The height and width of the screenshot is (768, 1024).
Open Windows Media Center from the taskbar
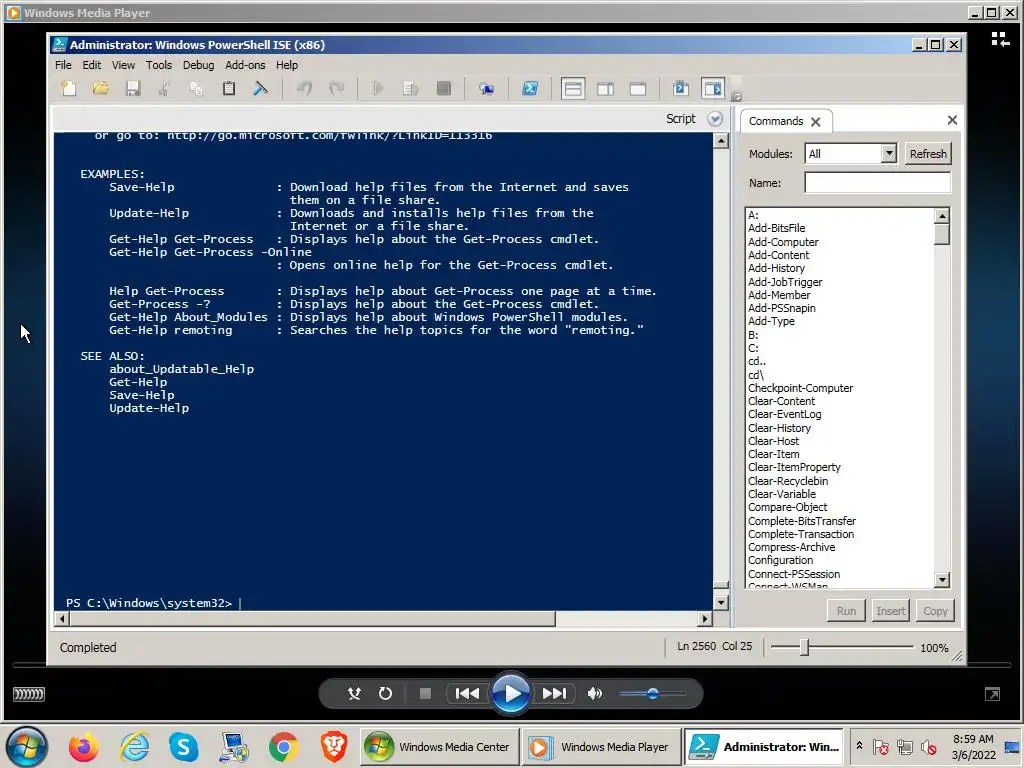coord(439,747)
